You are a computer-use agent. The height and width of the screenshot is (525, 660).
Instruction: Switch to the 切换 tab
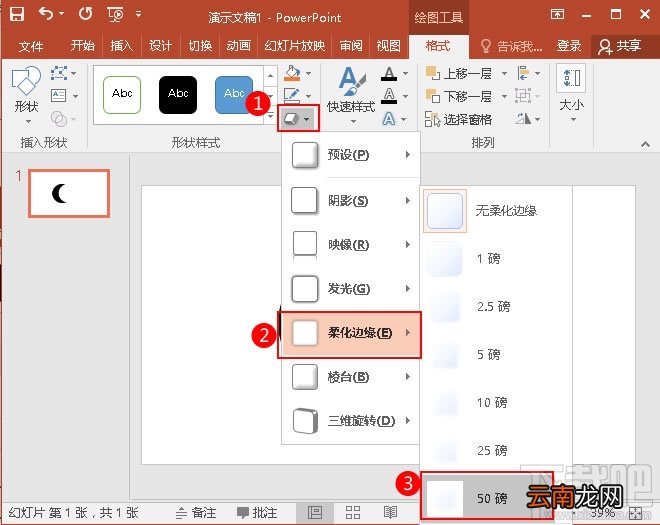pos(200,45)
